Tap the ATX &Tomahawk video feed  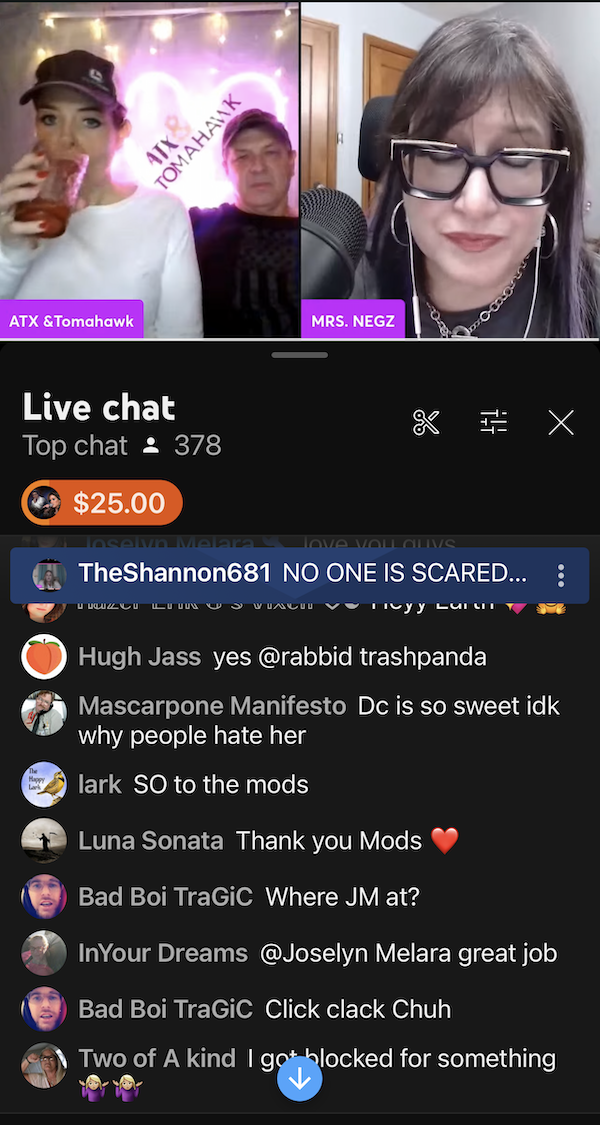149,169
